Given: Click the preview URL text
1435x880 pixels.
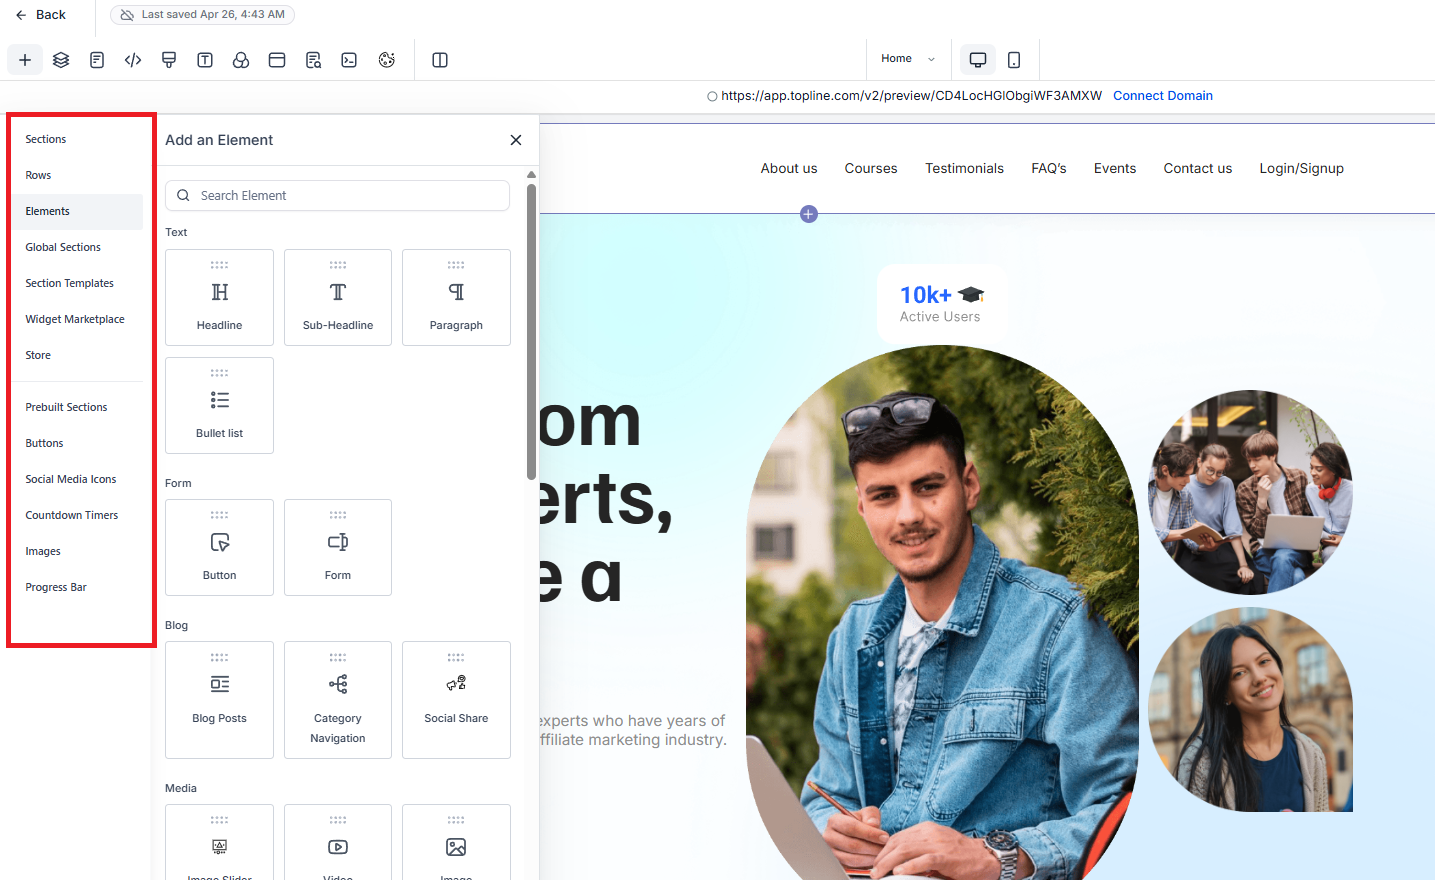Looking at the screenshot, I should (x=911, y=96).
